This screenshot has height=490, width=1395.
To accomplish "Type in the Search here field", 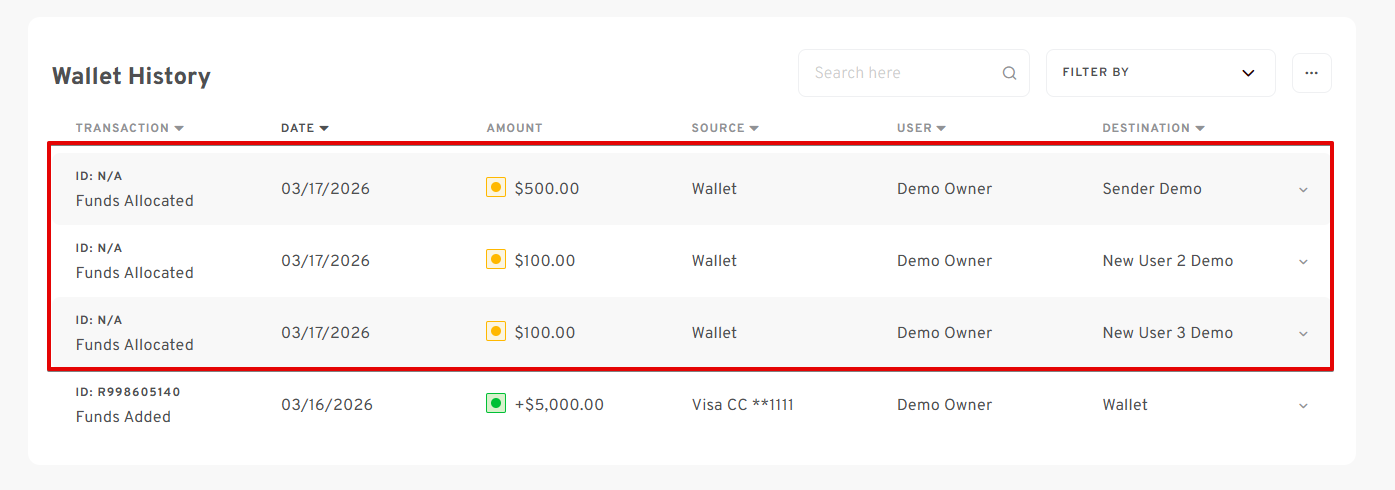I will (x=900, y=73).
